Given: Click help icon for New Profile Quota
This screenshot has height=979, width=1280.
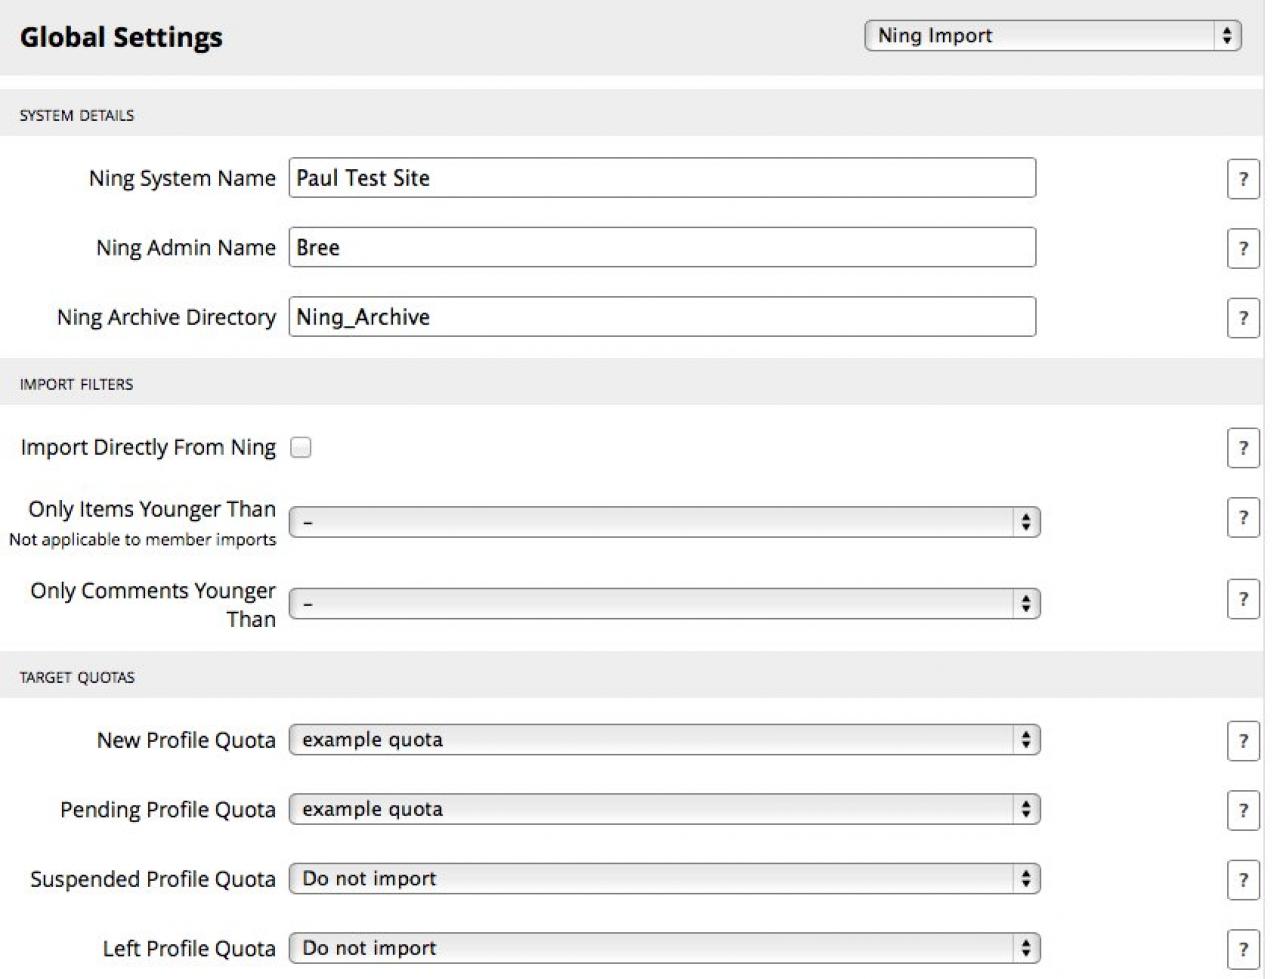Looking at the screenshot, I should click(x=1242, y=742).
